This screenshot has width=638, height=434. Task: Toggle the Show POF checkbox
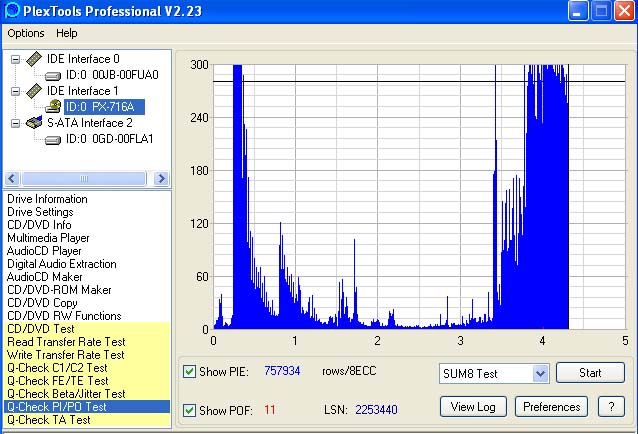(x=189, y=410)
